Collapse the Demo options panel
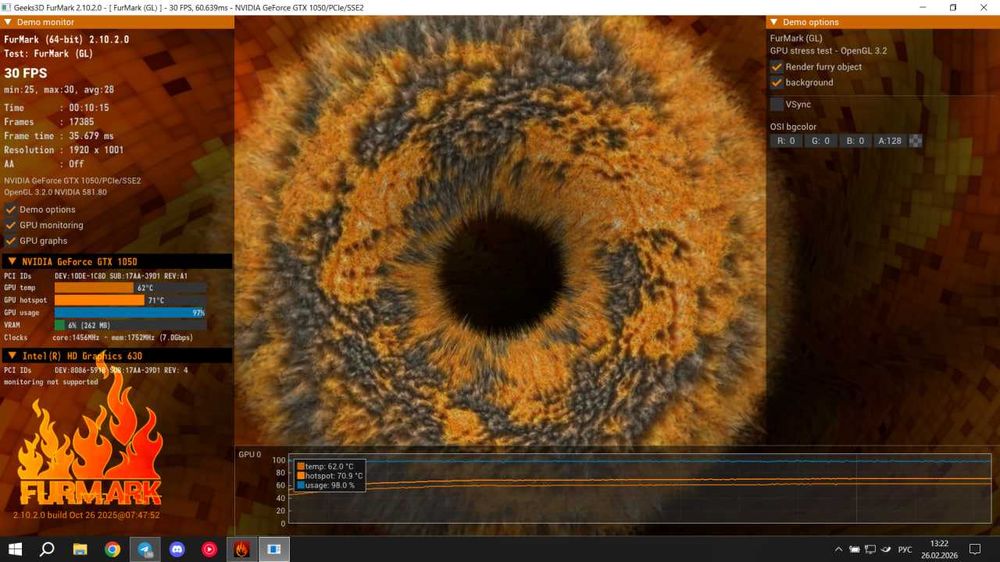The image size is (1000, 562). pyautogui.click(x=774, y=22)
